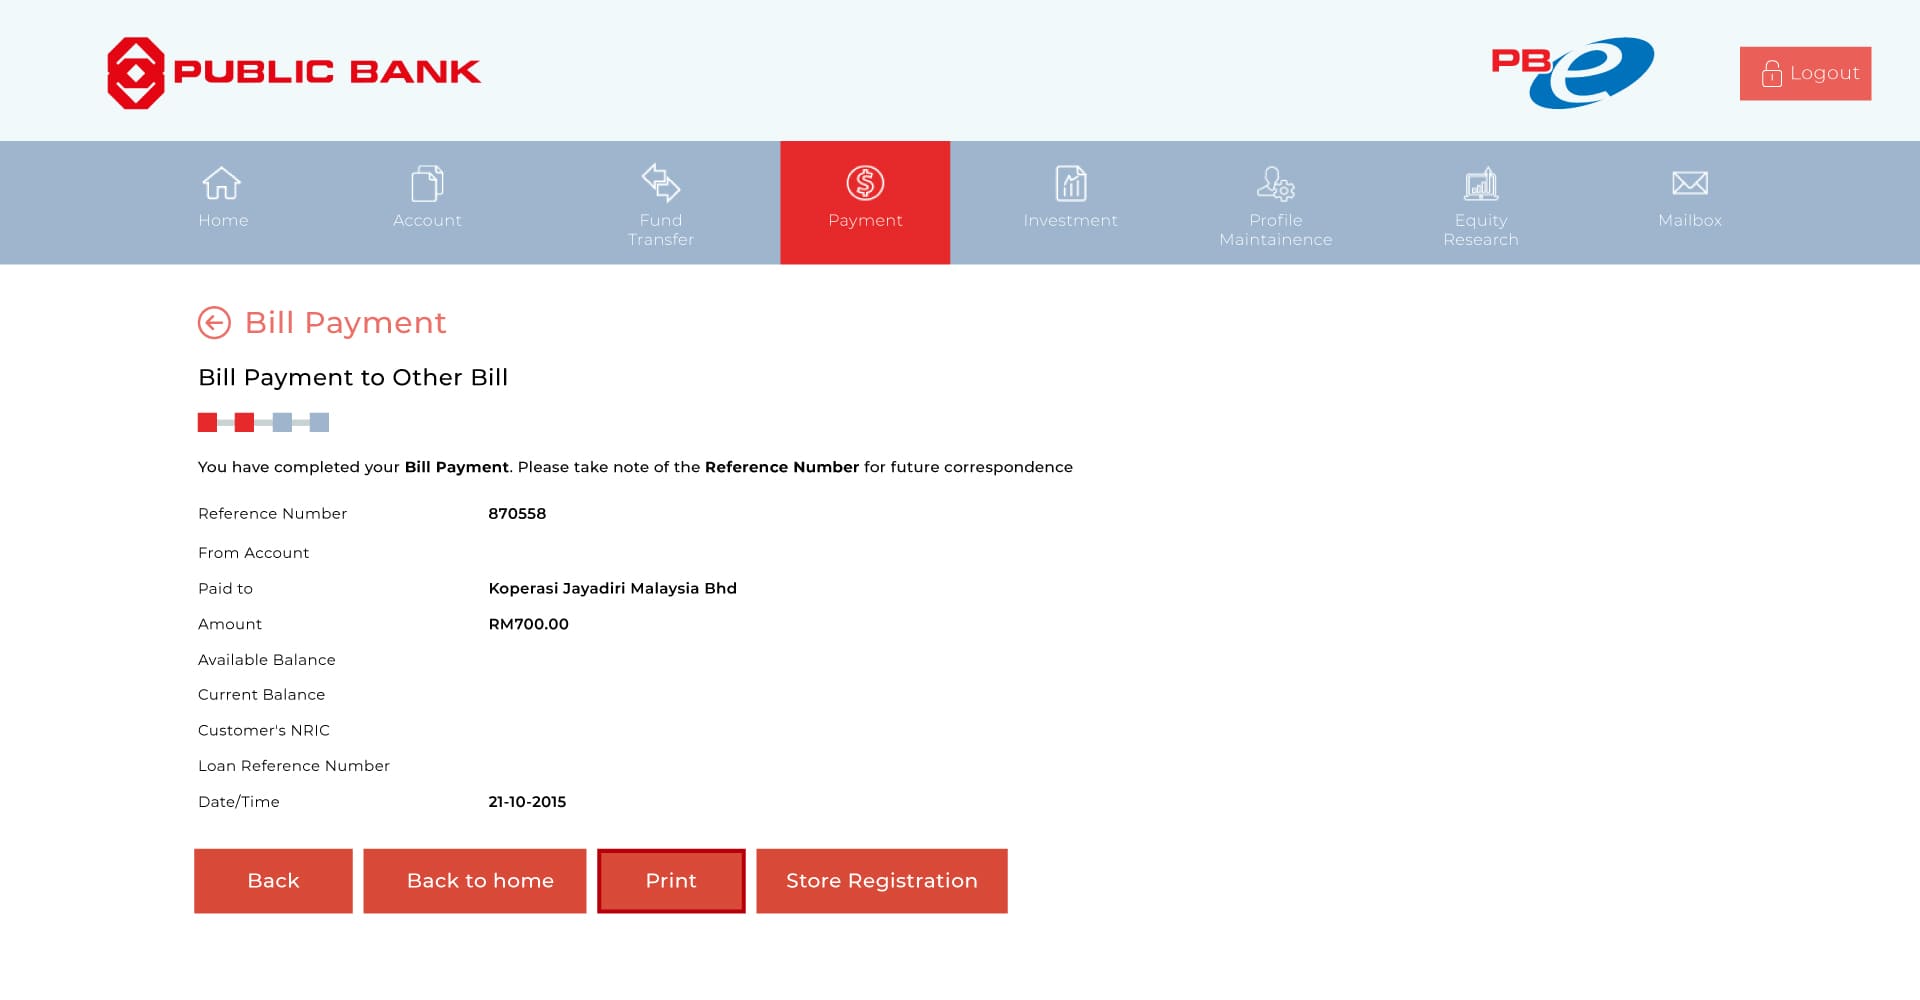1920x1000 pixels.
Task: Open the Account section icon
Action: 427,183
